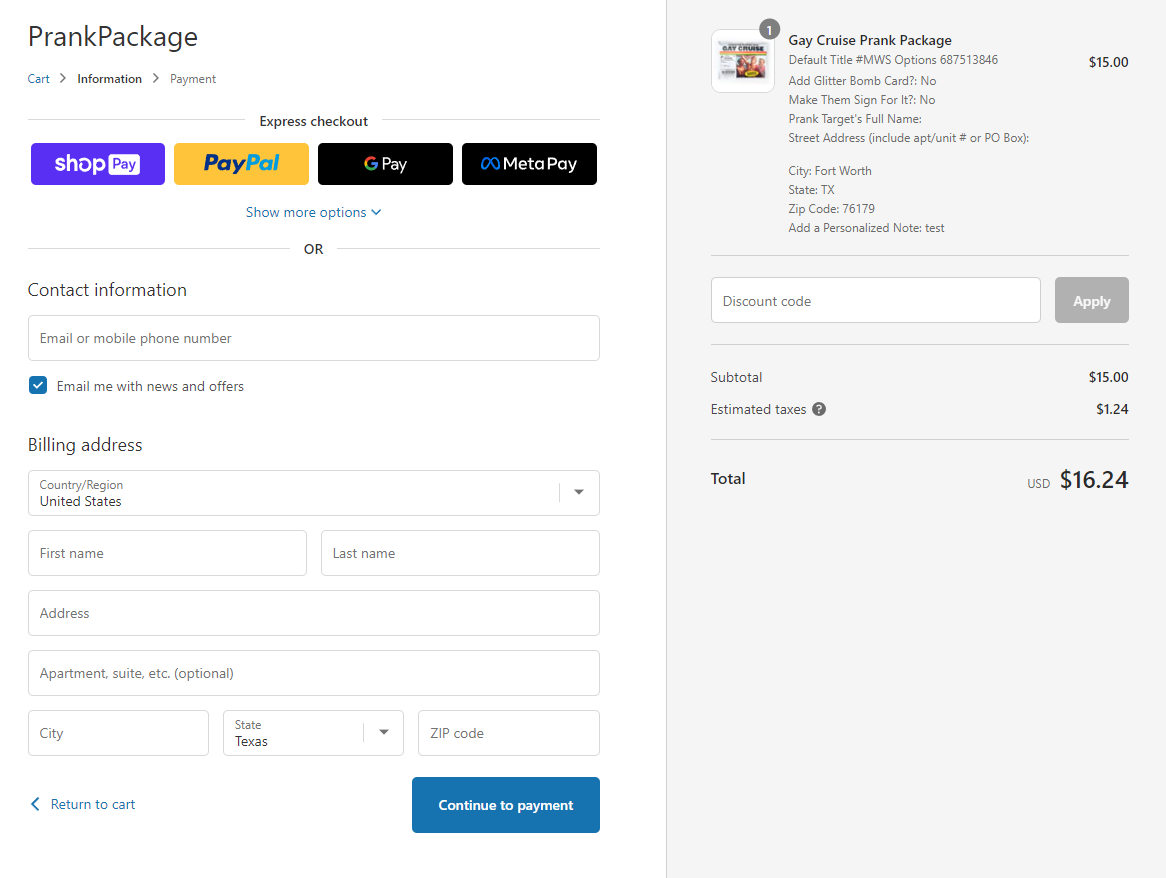Click the First name field

tap(167, 553)
